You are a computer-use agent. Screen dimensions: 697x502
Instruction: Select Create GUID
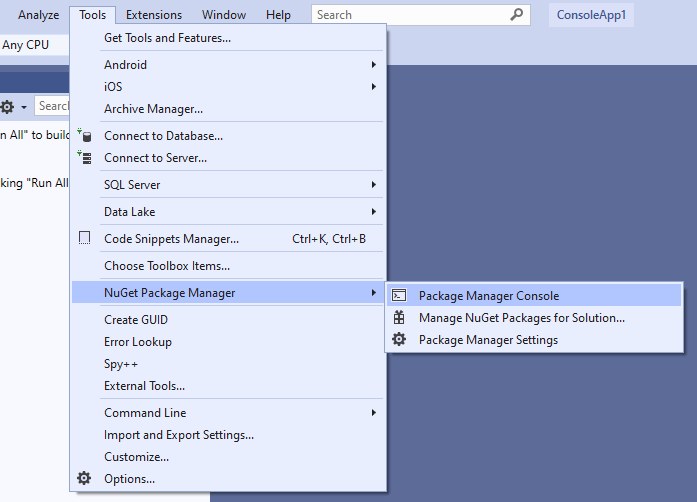228,320
